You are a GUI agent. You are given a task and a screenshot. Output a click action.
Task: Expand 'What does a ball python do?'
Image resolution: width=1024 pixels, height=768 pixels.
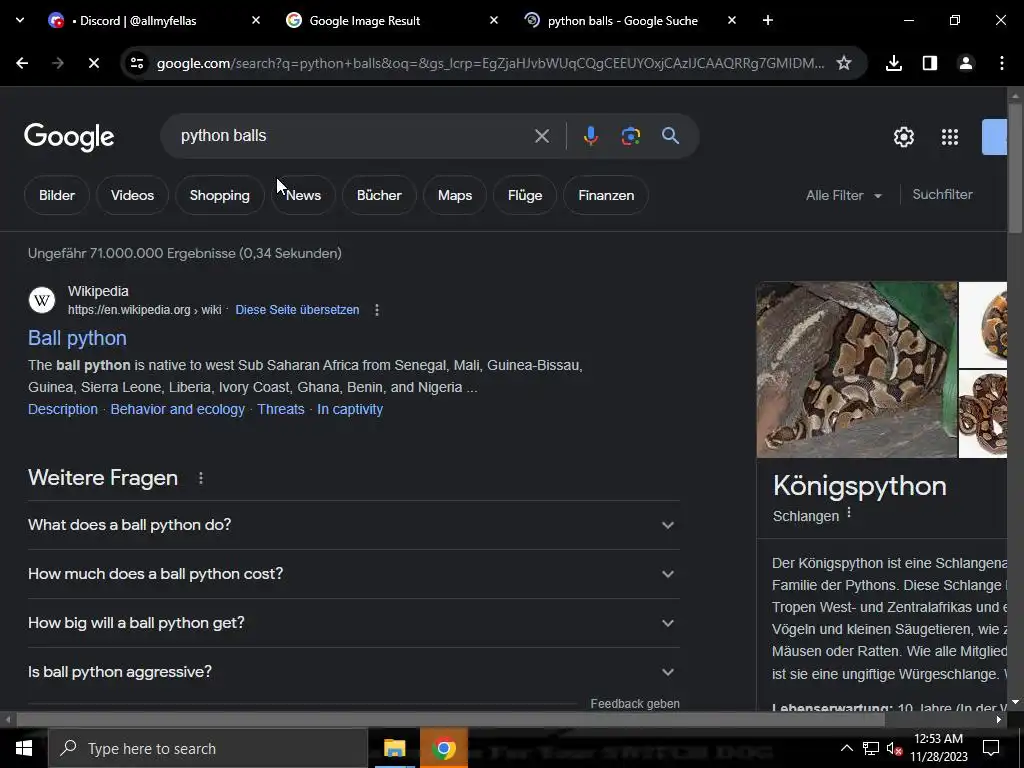click(353, 525)
